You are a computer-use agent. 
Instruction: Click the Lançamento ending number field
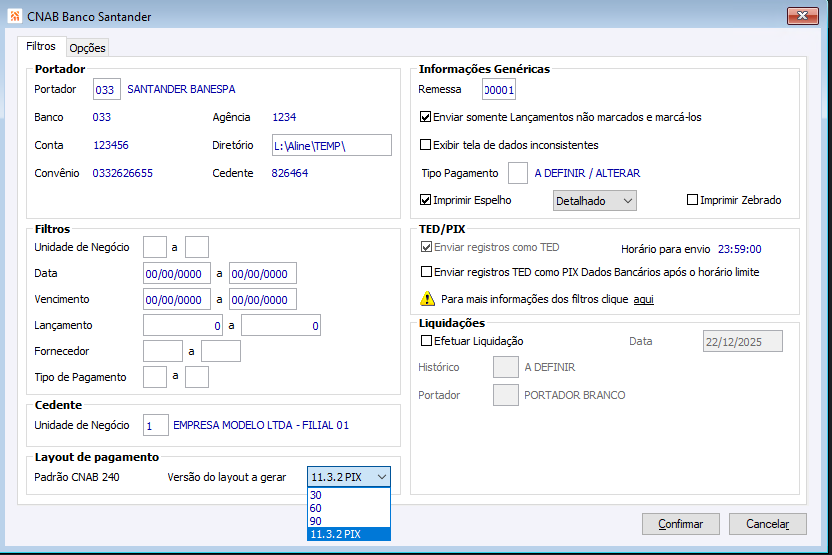tap(281, 325)
